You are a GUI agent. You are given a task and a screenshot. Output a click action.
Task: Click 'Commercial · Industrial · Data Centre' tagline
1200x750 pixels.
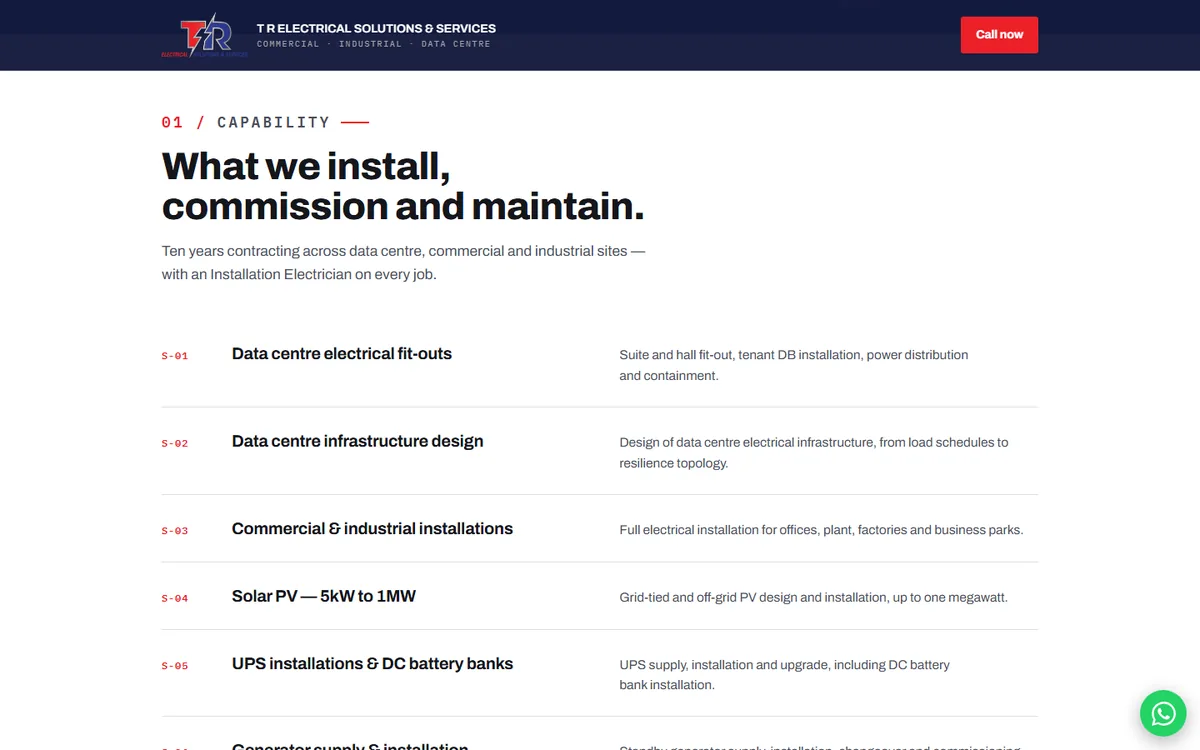[374, 44]
